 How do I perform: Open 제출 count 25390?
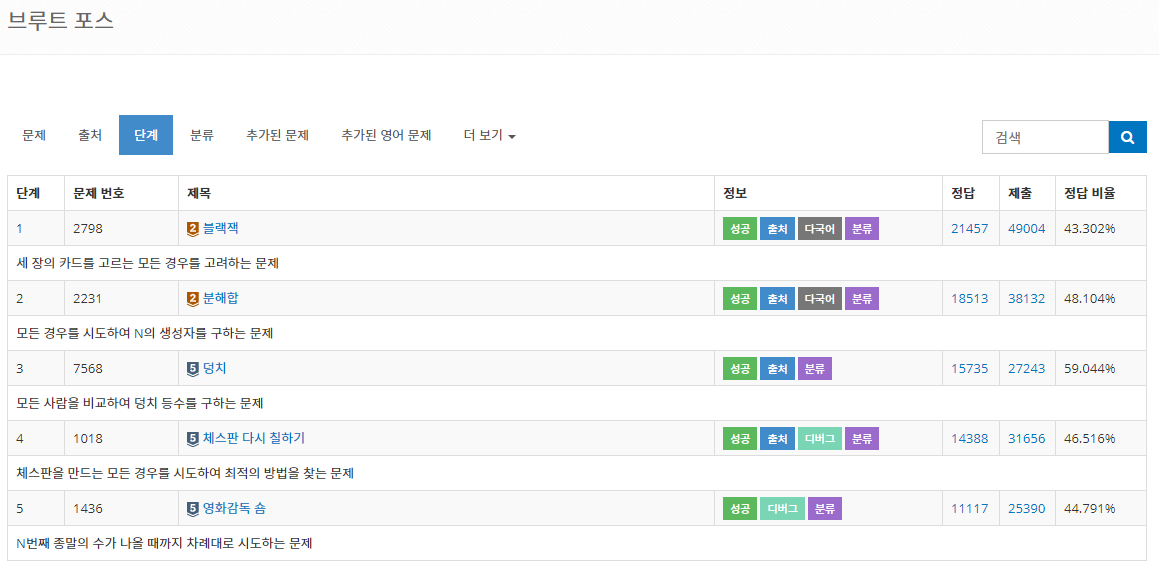point(1027,508)
